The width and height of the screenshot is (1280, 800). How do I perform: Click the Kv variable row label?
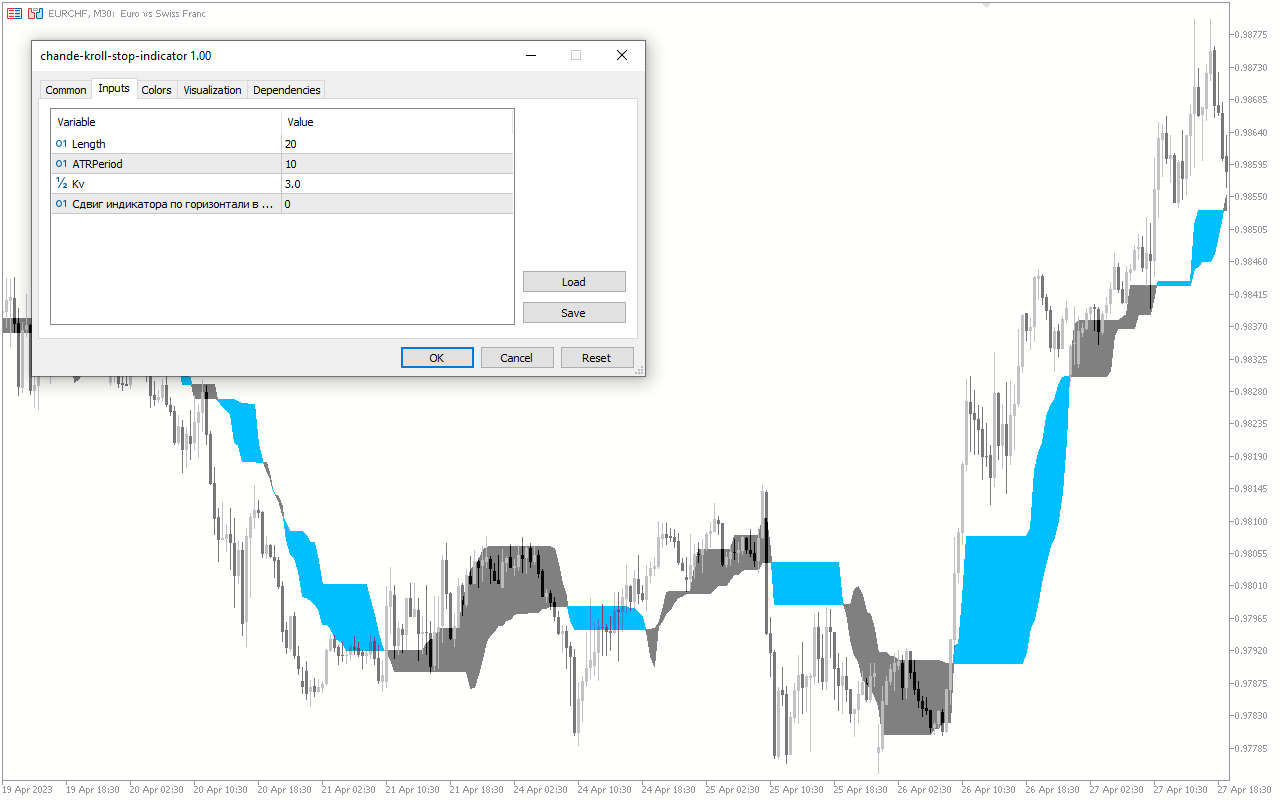click(x=79, y=184)
